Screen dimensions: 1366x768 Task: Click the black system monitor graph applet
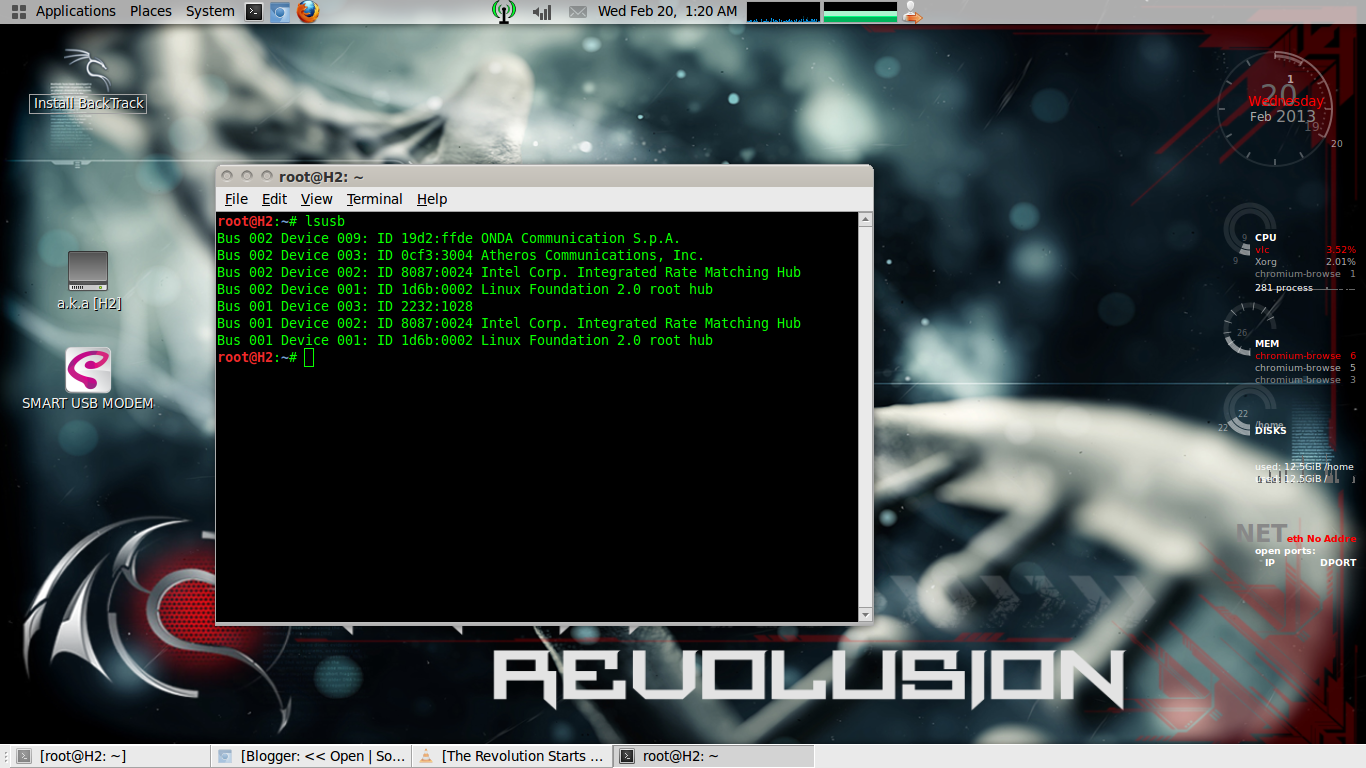[x=783, y=12]
